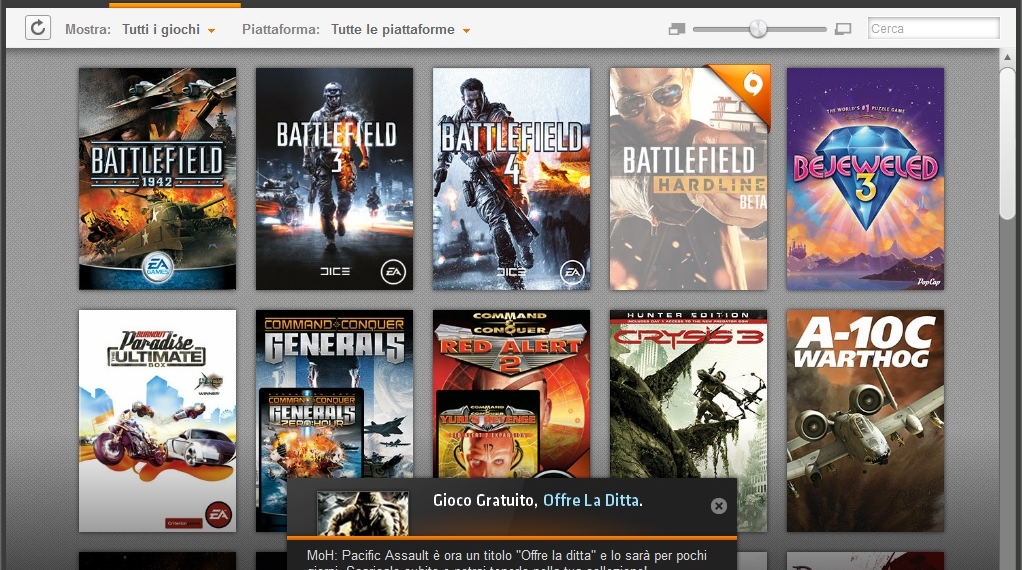Close the 'Gioco Gratuito' notification popup
Screen dimensions: 1022x570
[718, 506]
